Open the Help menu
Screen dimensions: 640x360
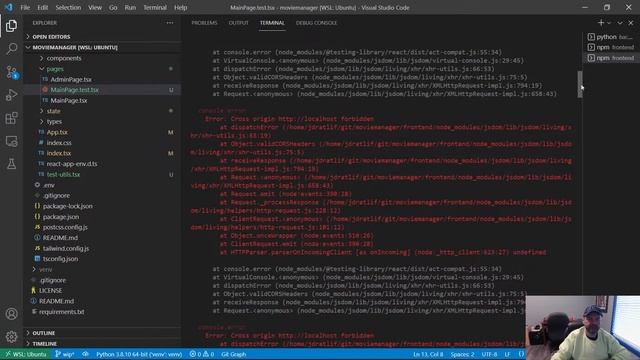pos(180,7)
